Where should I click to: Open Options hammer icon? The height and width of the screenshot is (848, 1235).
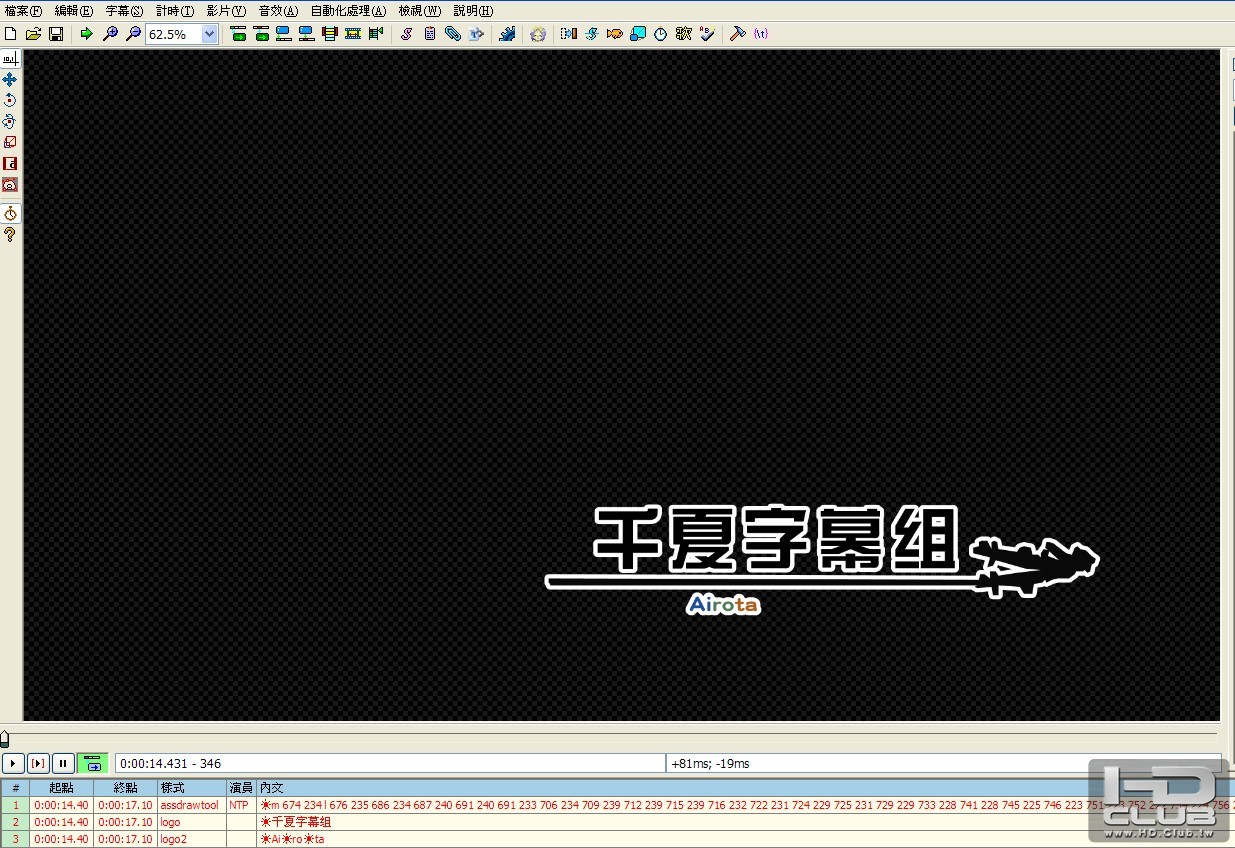pyautogui.click(x=738, y=34)
